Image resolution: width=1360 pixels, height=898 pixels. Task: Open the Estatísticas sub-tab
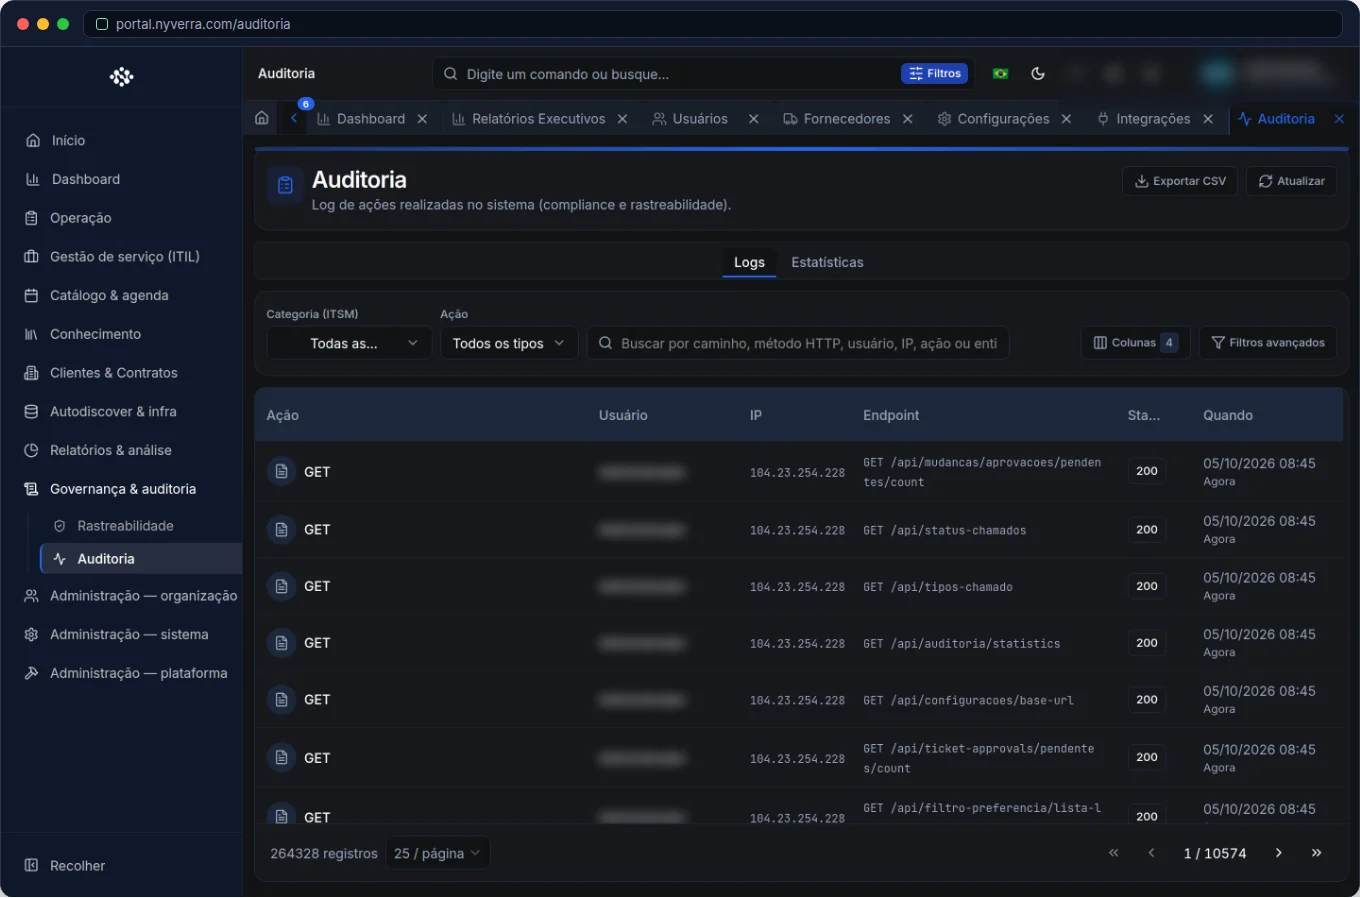(827, 262)
